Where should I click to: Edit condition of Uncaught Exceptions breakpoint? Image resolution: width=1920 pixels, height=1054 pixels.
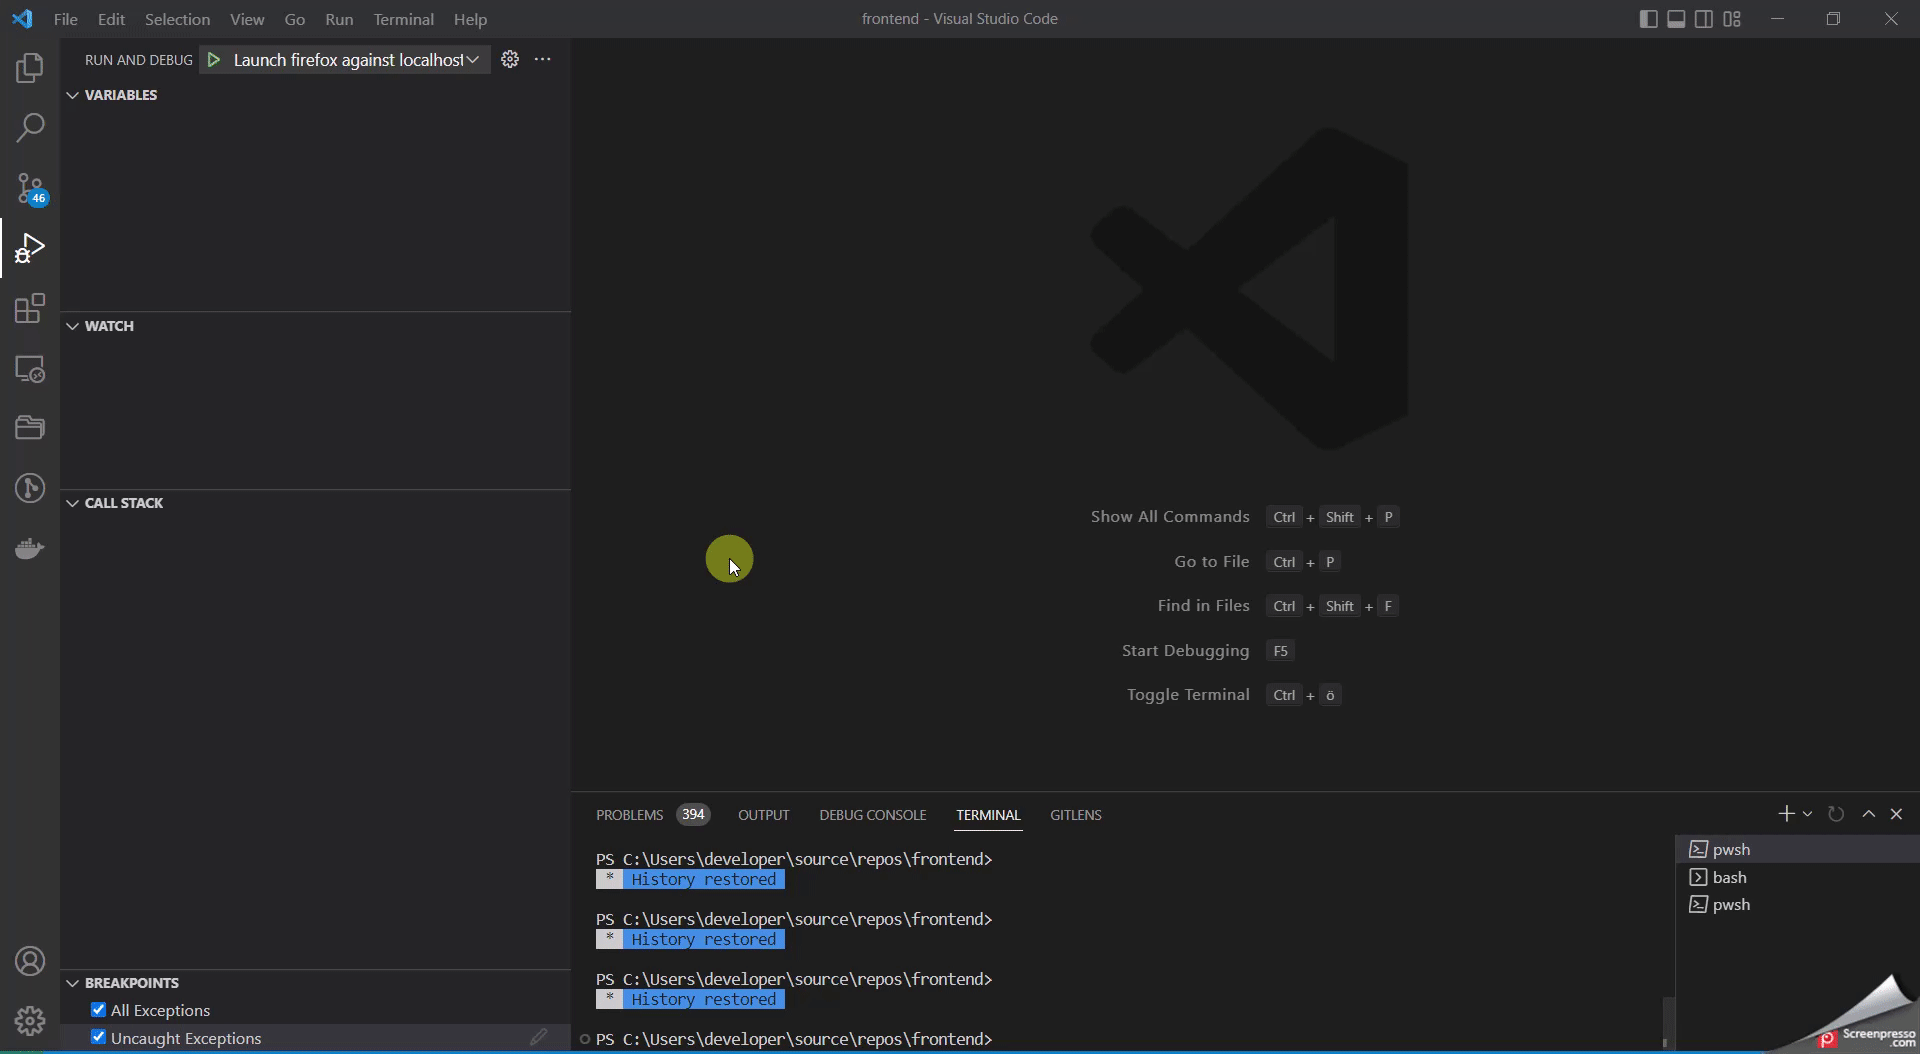point(539,1037)
